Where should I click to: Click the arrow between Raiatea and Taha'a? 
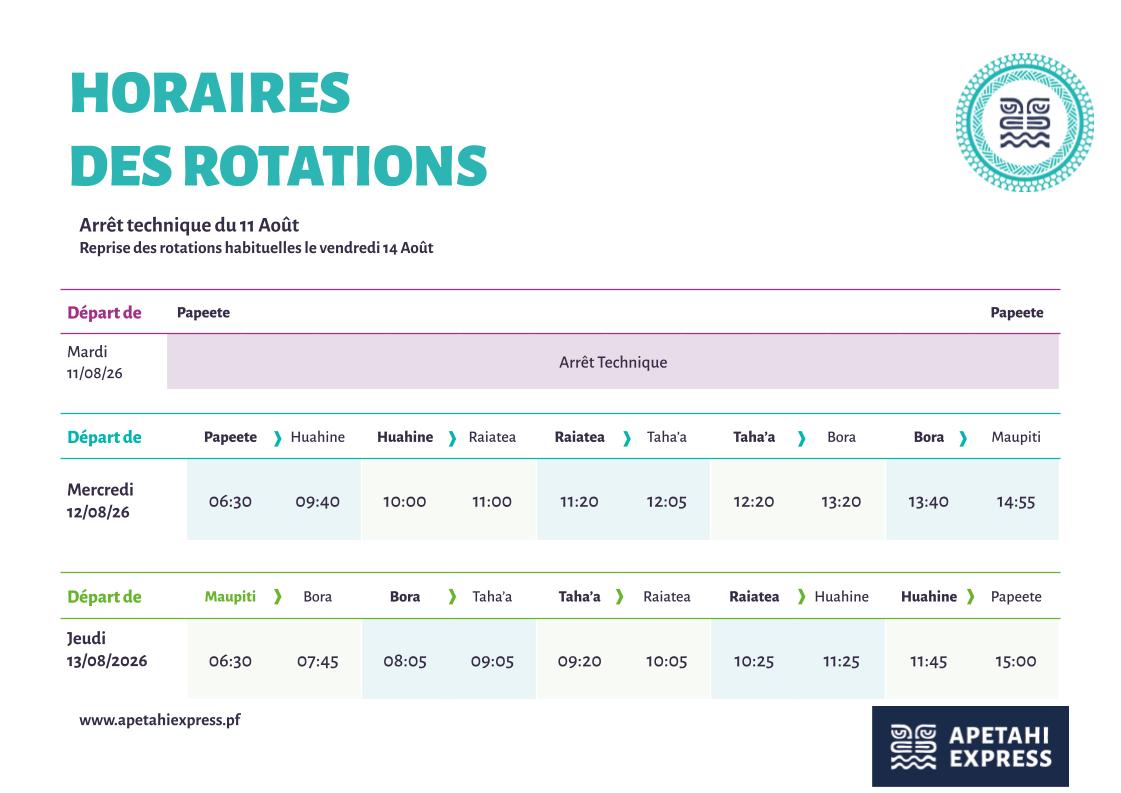(x=627, y=438)
